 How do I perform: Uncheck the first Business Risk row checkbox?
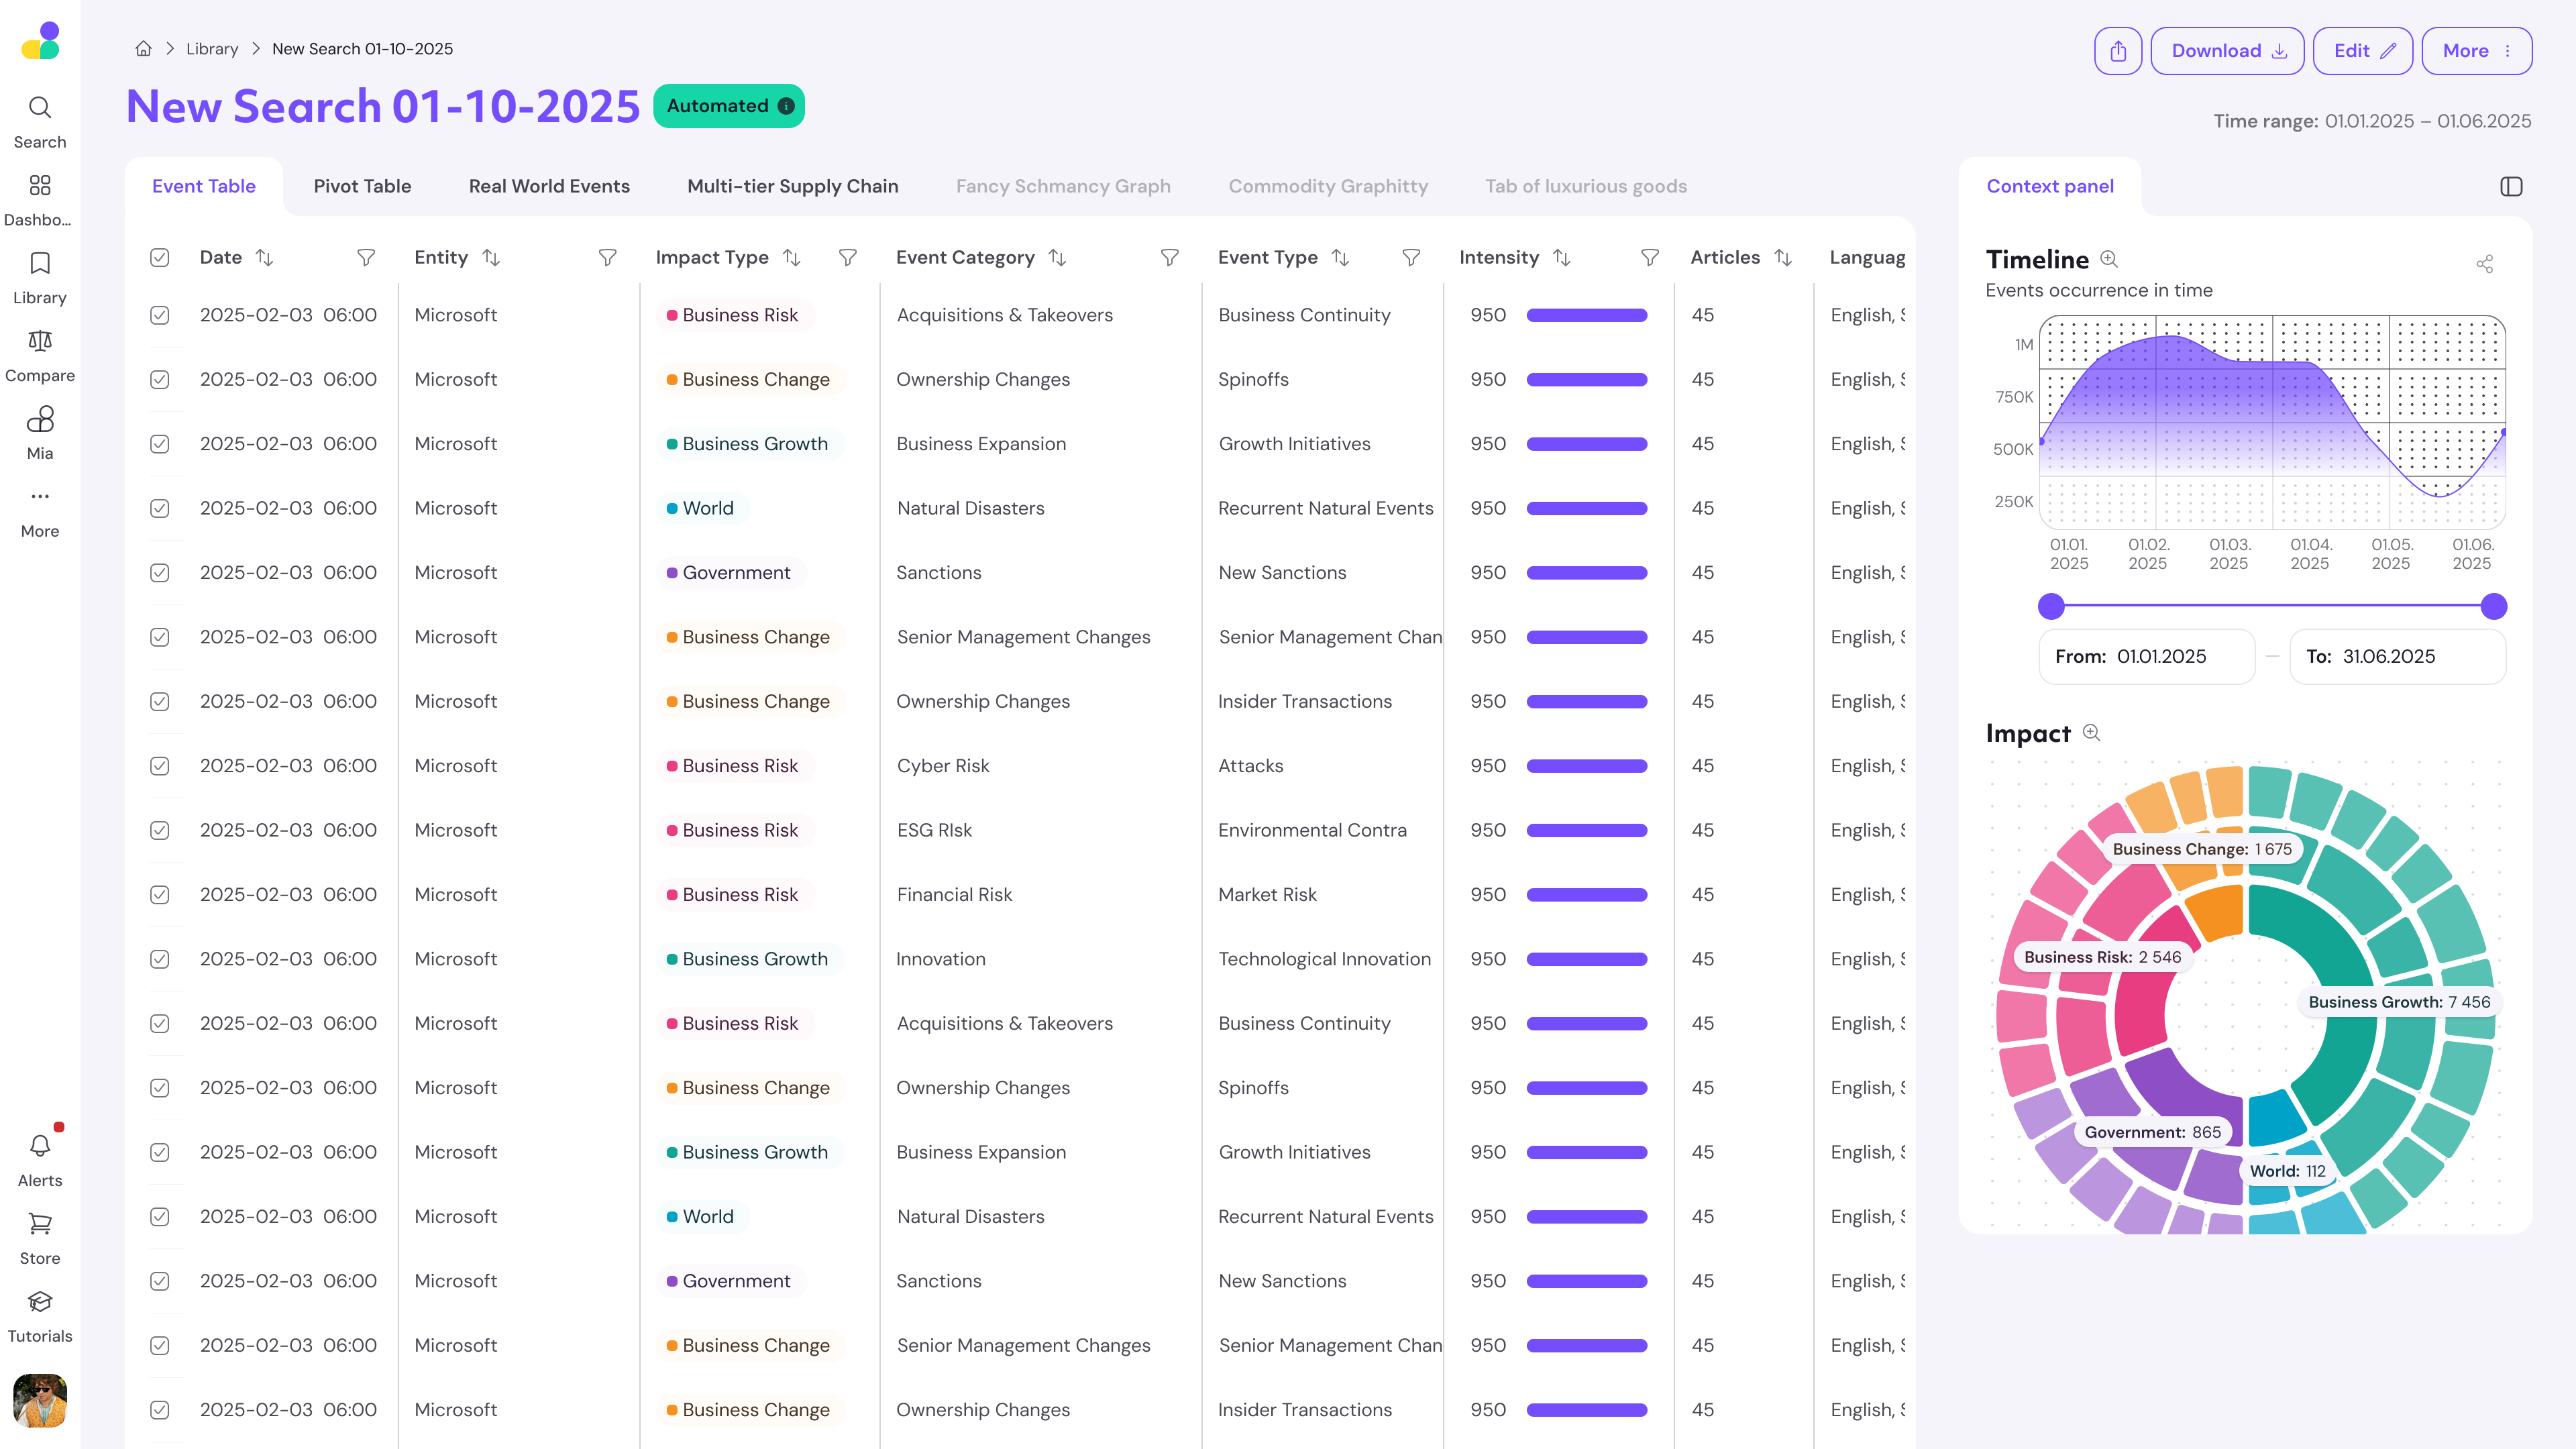pyautogui.click(x=160, y=315)
